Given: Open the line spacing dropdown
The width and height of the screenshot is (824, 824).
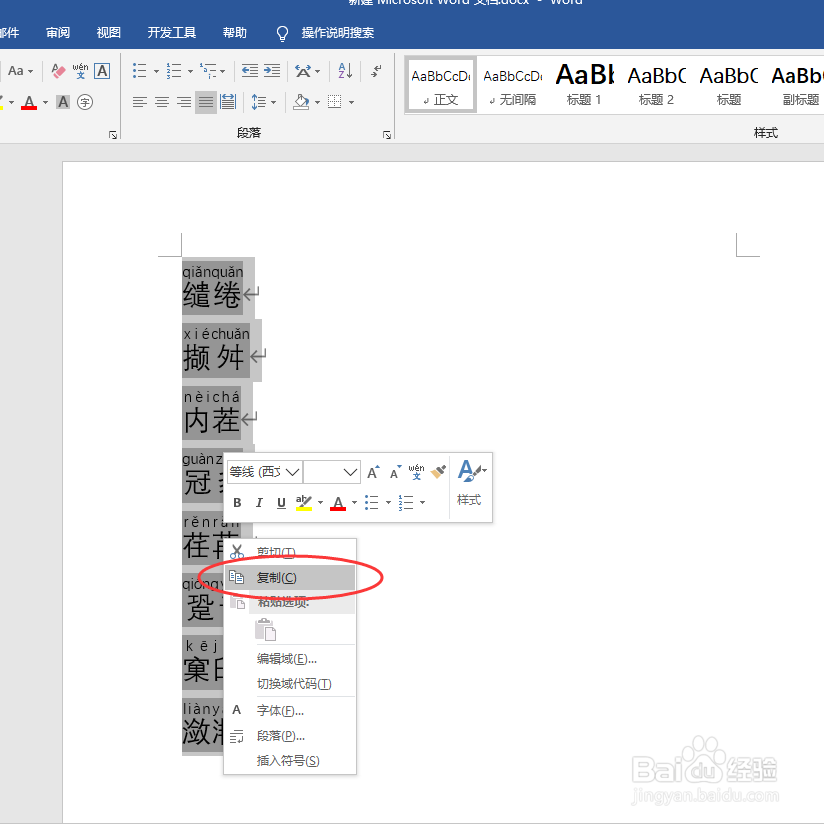Looking at the screenshot, I should (260, 103).
